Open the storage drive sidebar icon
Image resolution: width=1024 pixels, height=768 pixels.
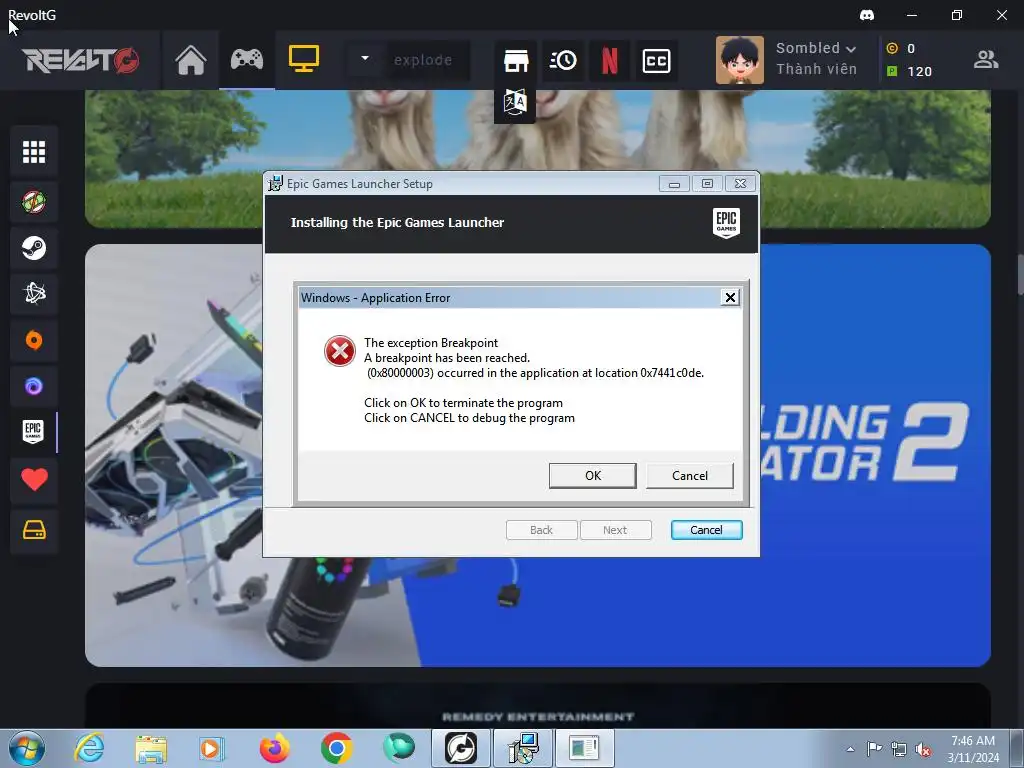34,530
